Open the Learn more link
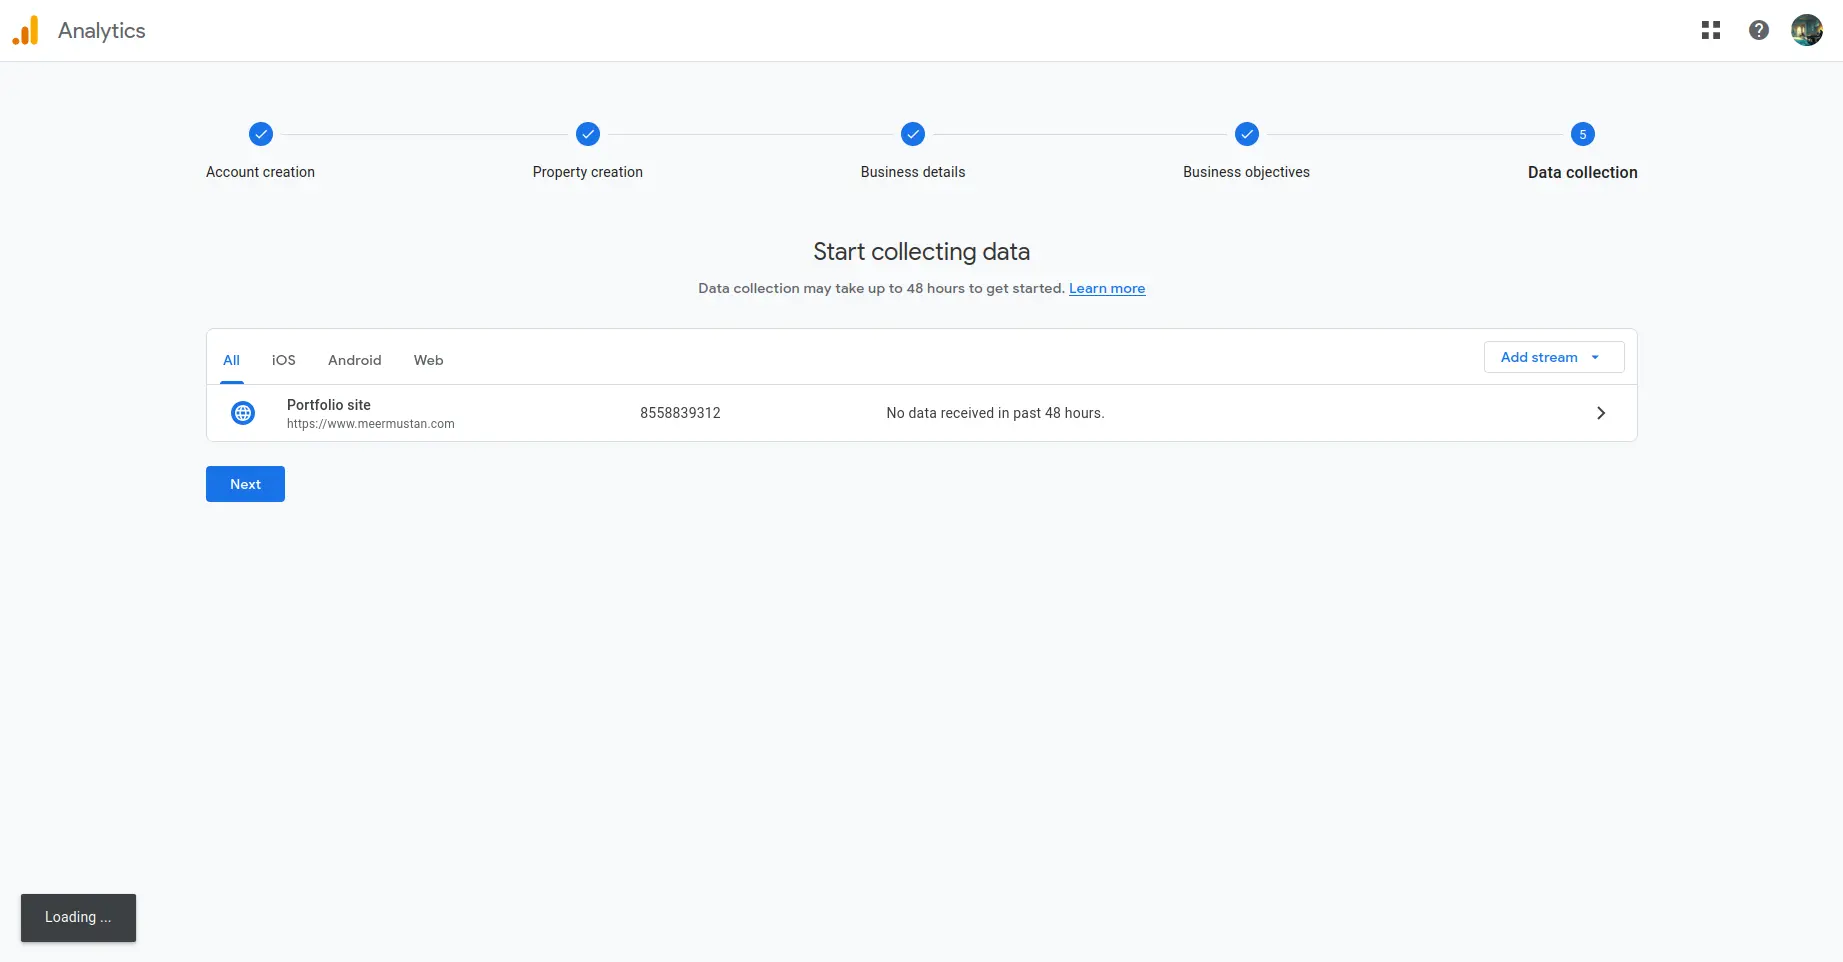The width and height of the screenshot is (1843, 962). (x=1107, y=288)
